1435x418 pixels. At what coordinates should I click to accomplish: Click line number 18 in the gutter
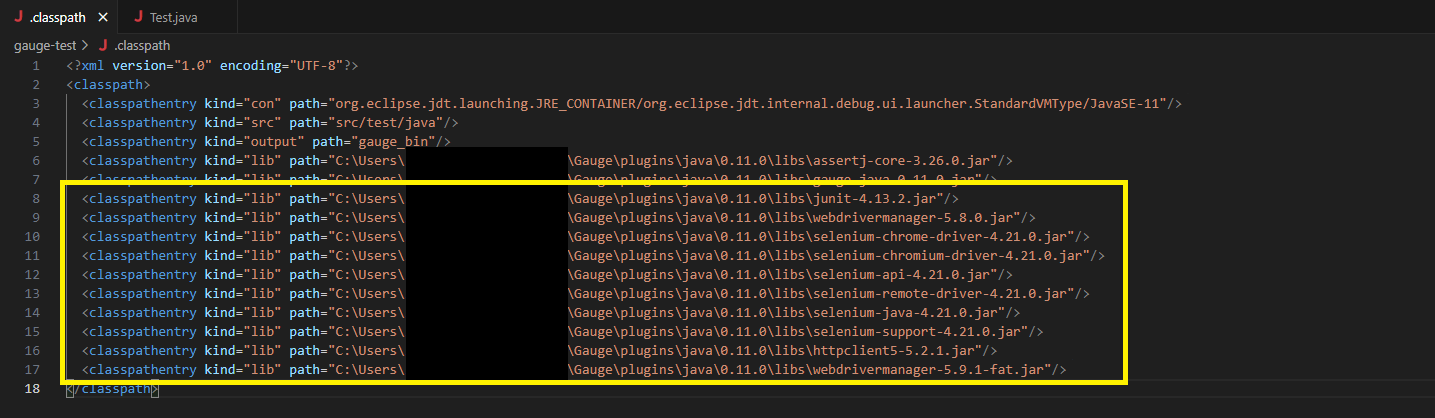[x=33, y=388]
